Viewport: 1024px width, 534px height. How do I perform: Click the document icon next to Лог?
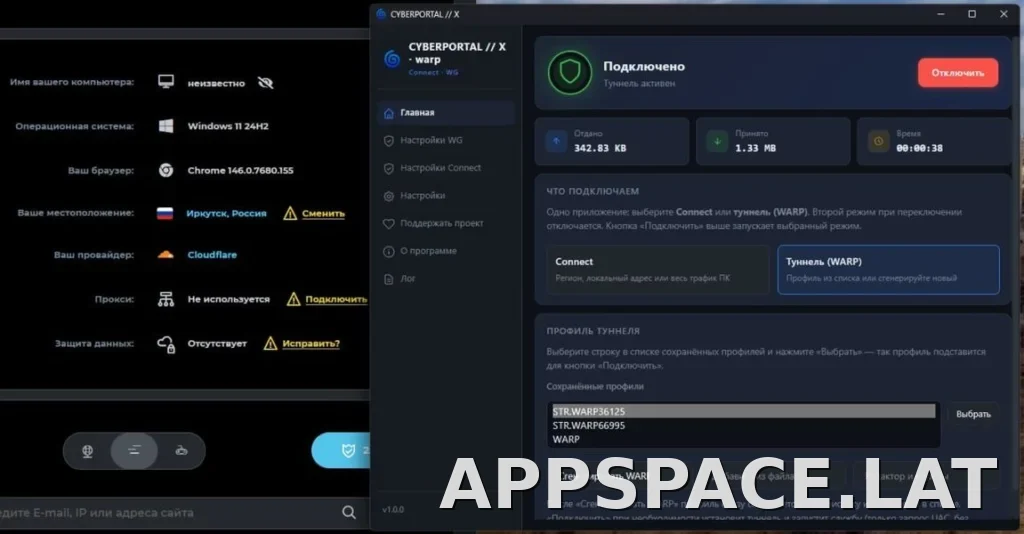(389, 279)
